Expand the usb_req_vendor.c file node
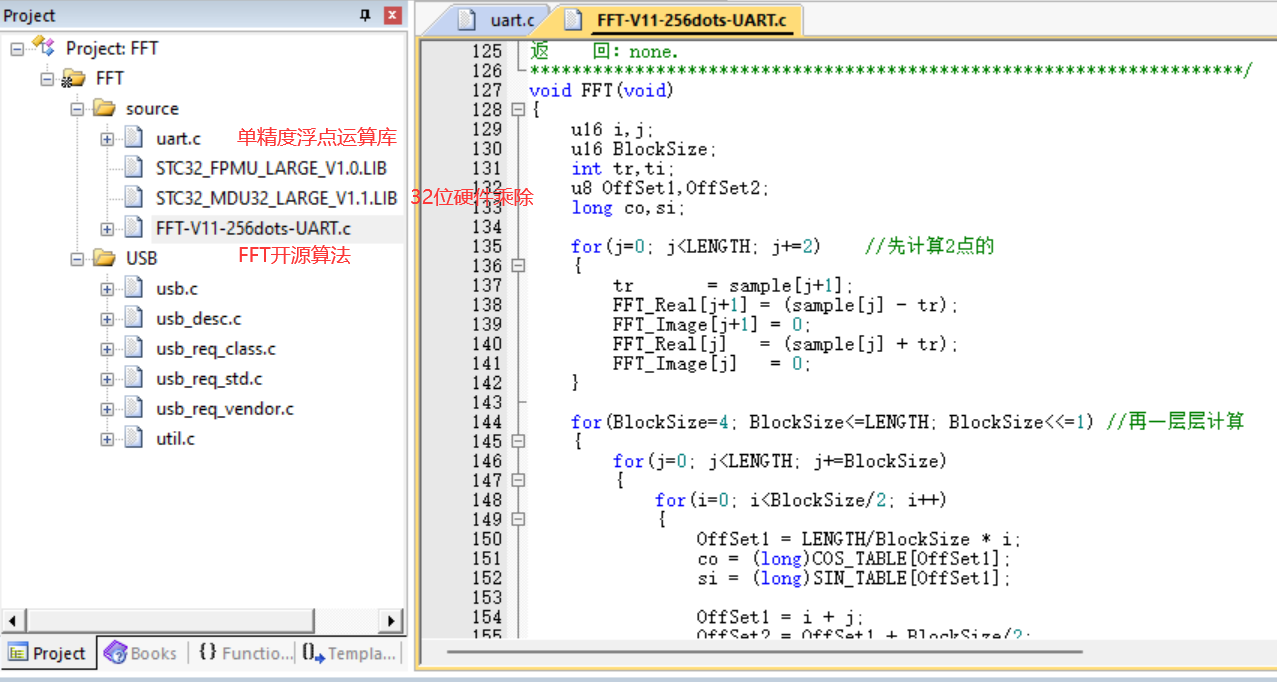The height and width of the screenshot is (682, 1277). 107,408
